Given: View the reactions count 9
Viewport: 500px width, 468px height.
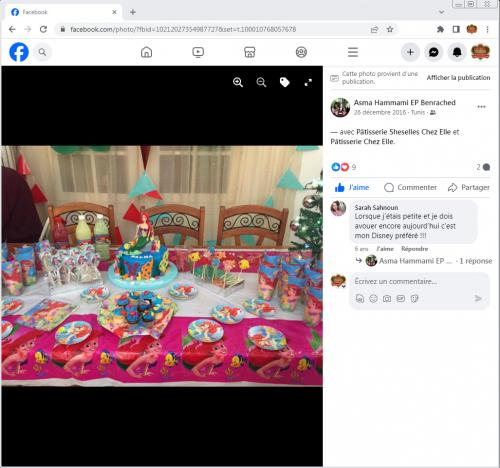Looking at the screenshot, I should (x=354, y=167).
